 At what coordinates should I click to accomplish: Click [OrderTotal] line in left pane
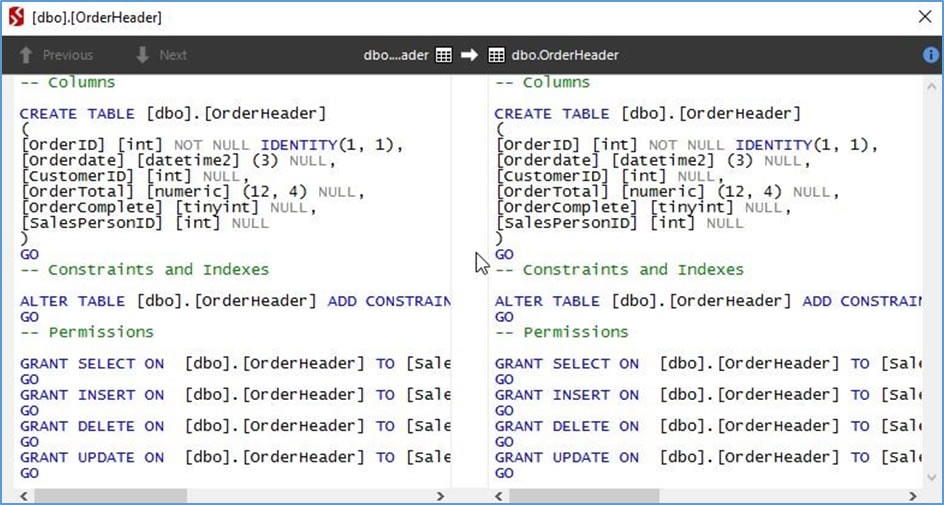click(x=193, y=192)
